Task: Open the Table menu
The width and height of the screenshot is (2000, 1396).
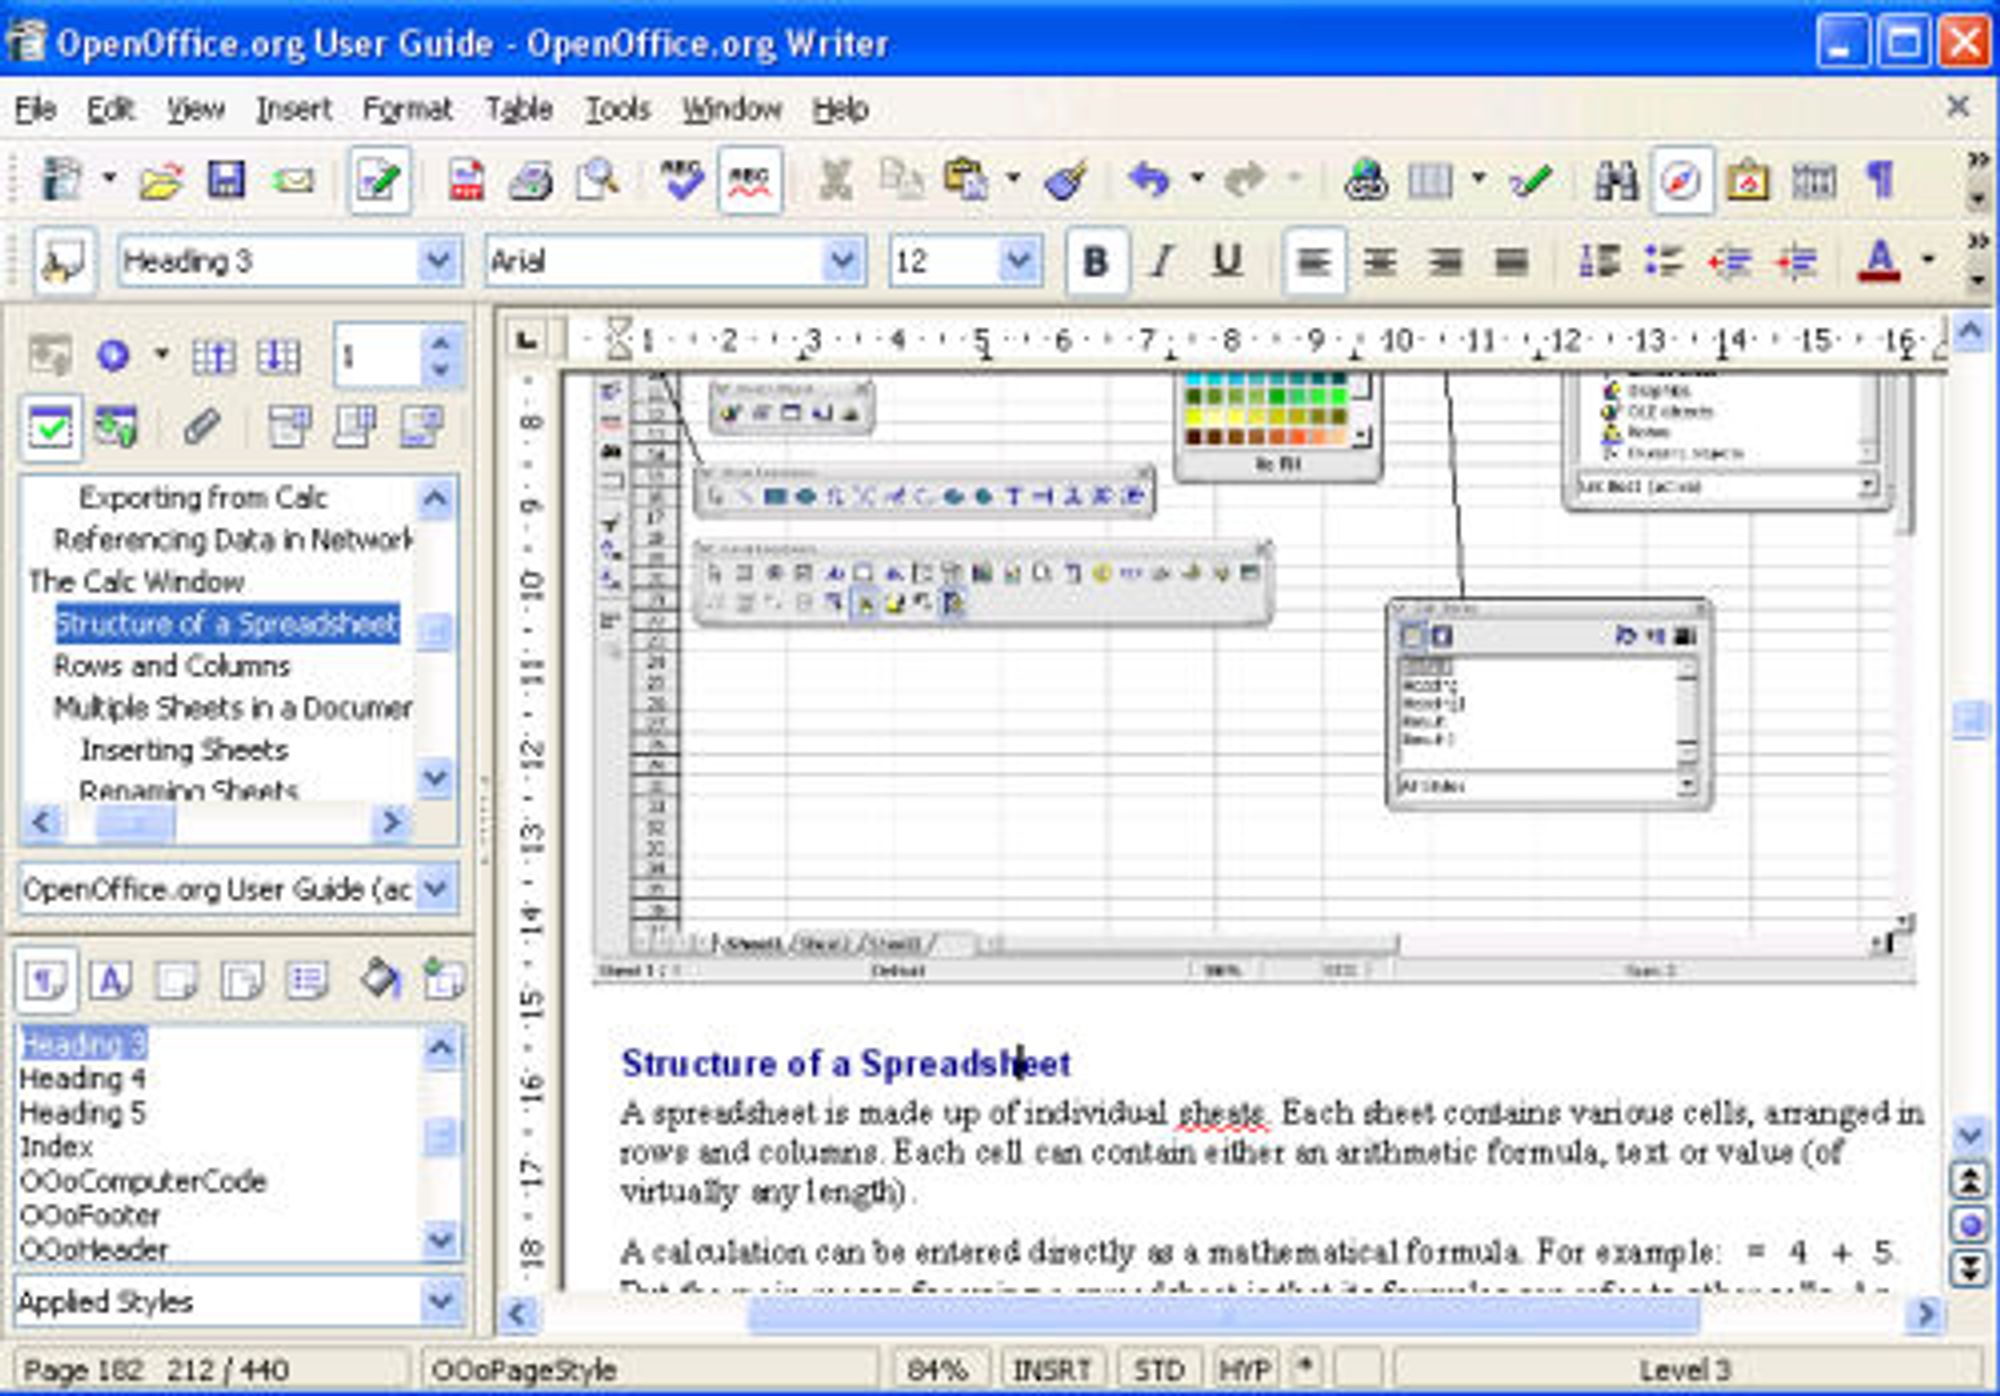Action: (x=519, y=109)
